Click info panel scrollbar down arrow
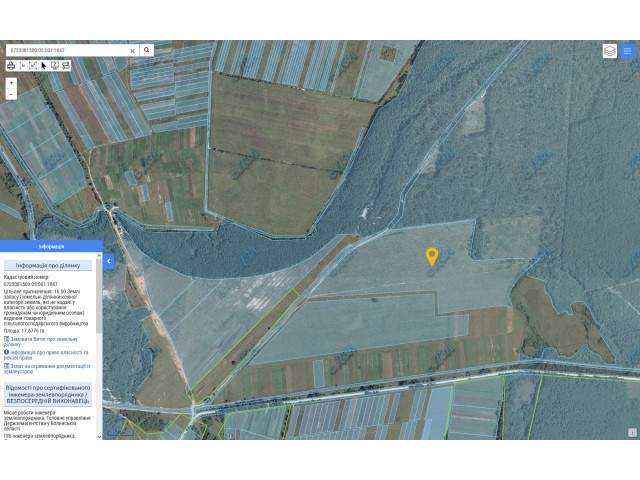Screen dimensions: 640x480 [99, 436]
